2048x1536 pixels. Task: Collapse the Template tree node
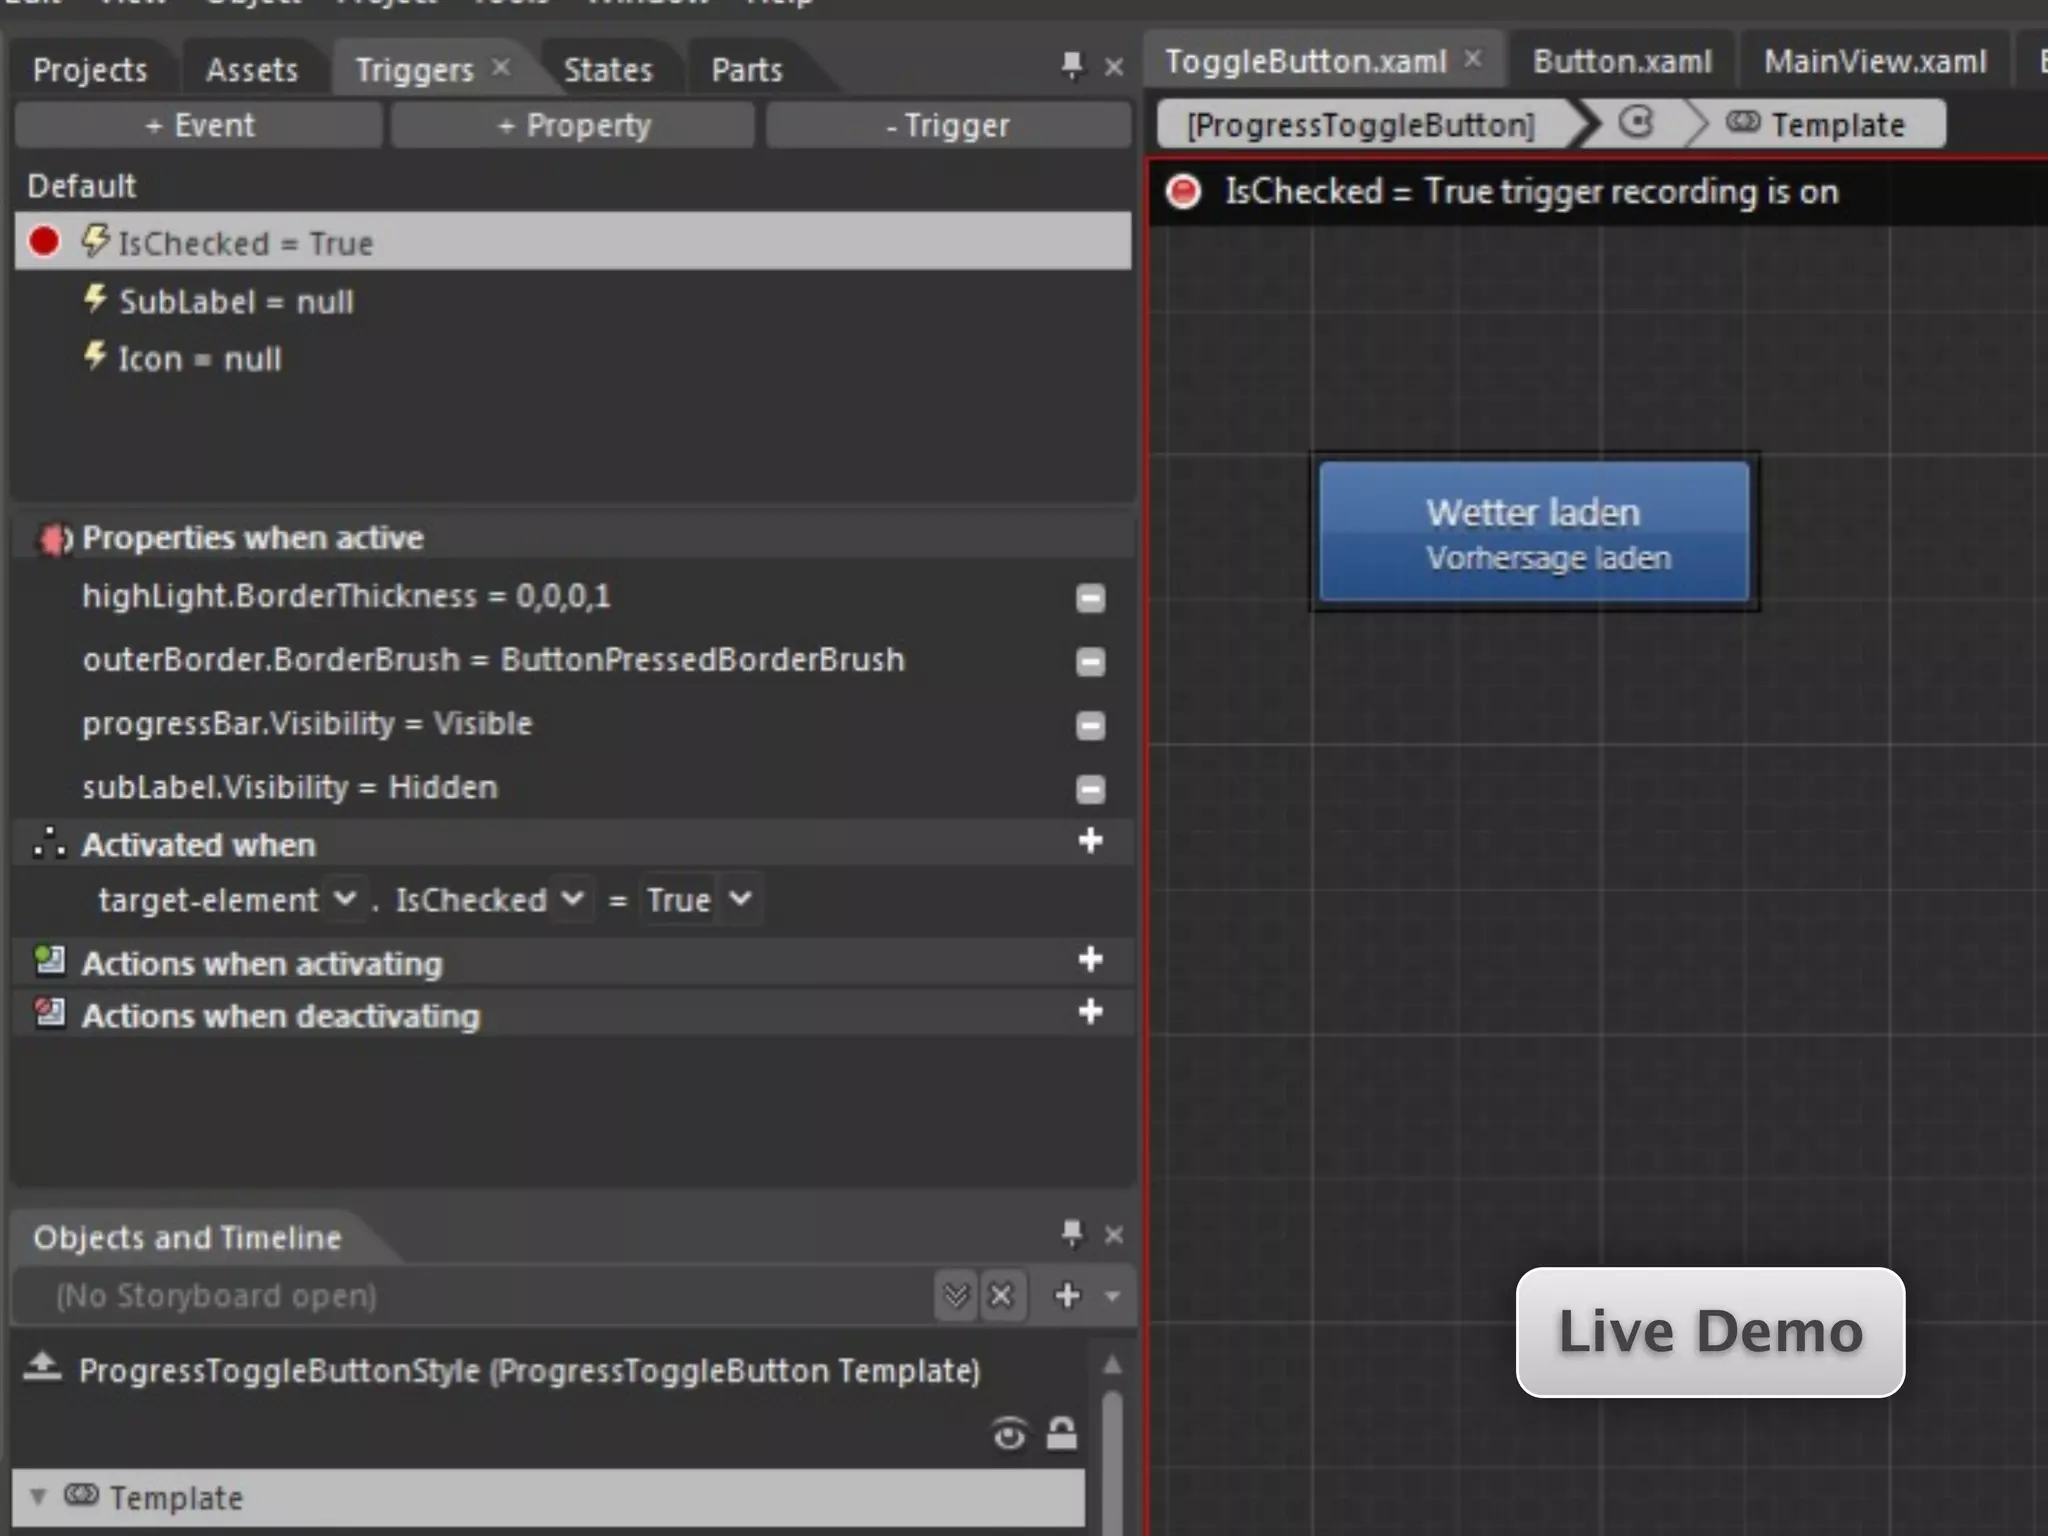(x=37, y=1497)
